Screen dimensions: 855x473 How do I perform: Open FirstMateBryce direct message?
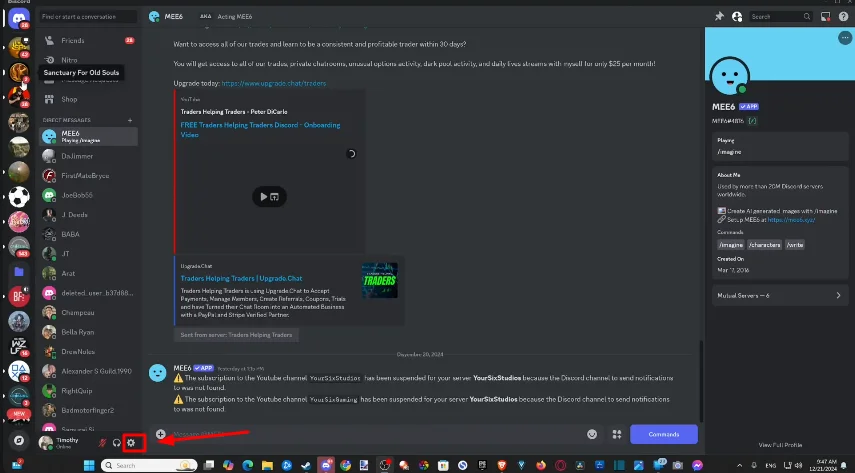point(89,176)
